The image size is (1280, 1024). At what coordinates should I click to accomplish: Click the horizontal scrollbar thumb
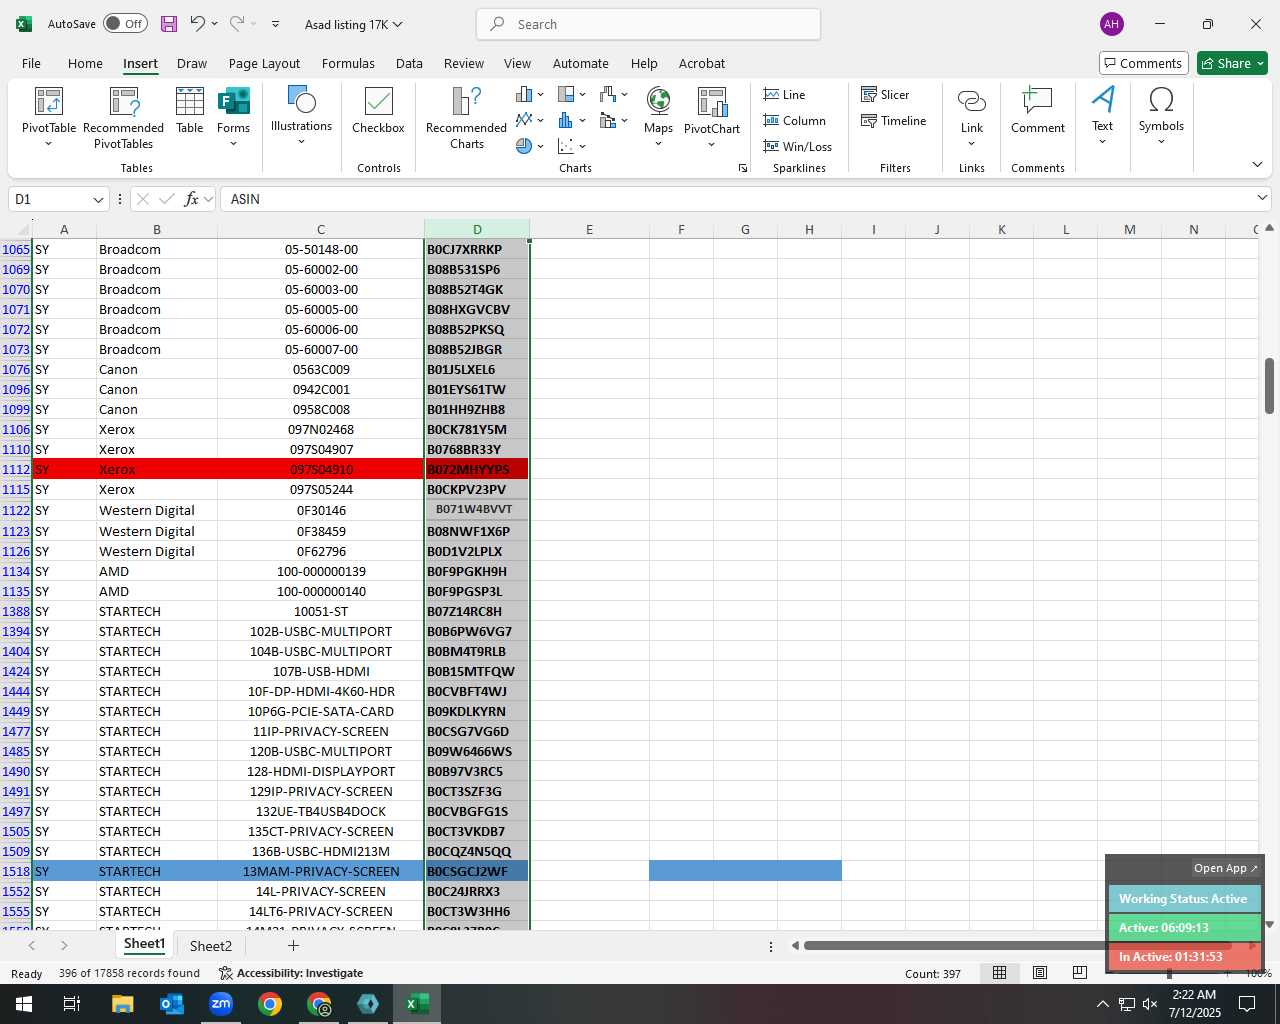1017,945
